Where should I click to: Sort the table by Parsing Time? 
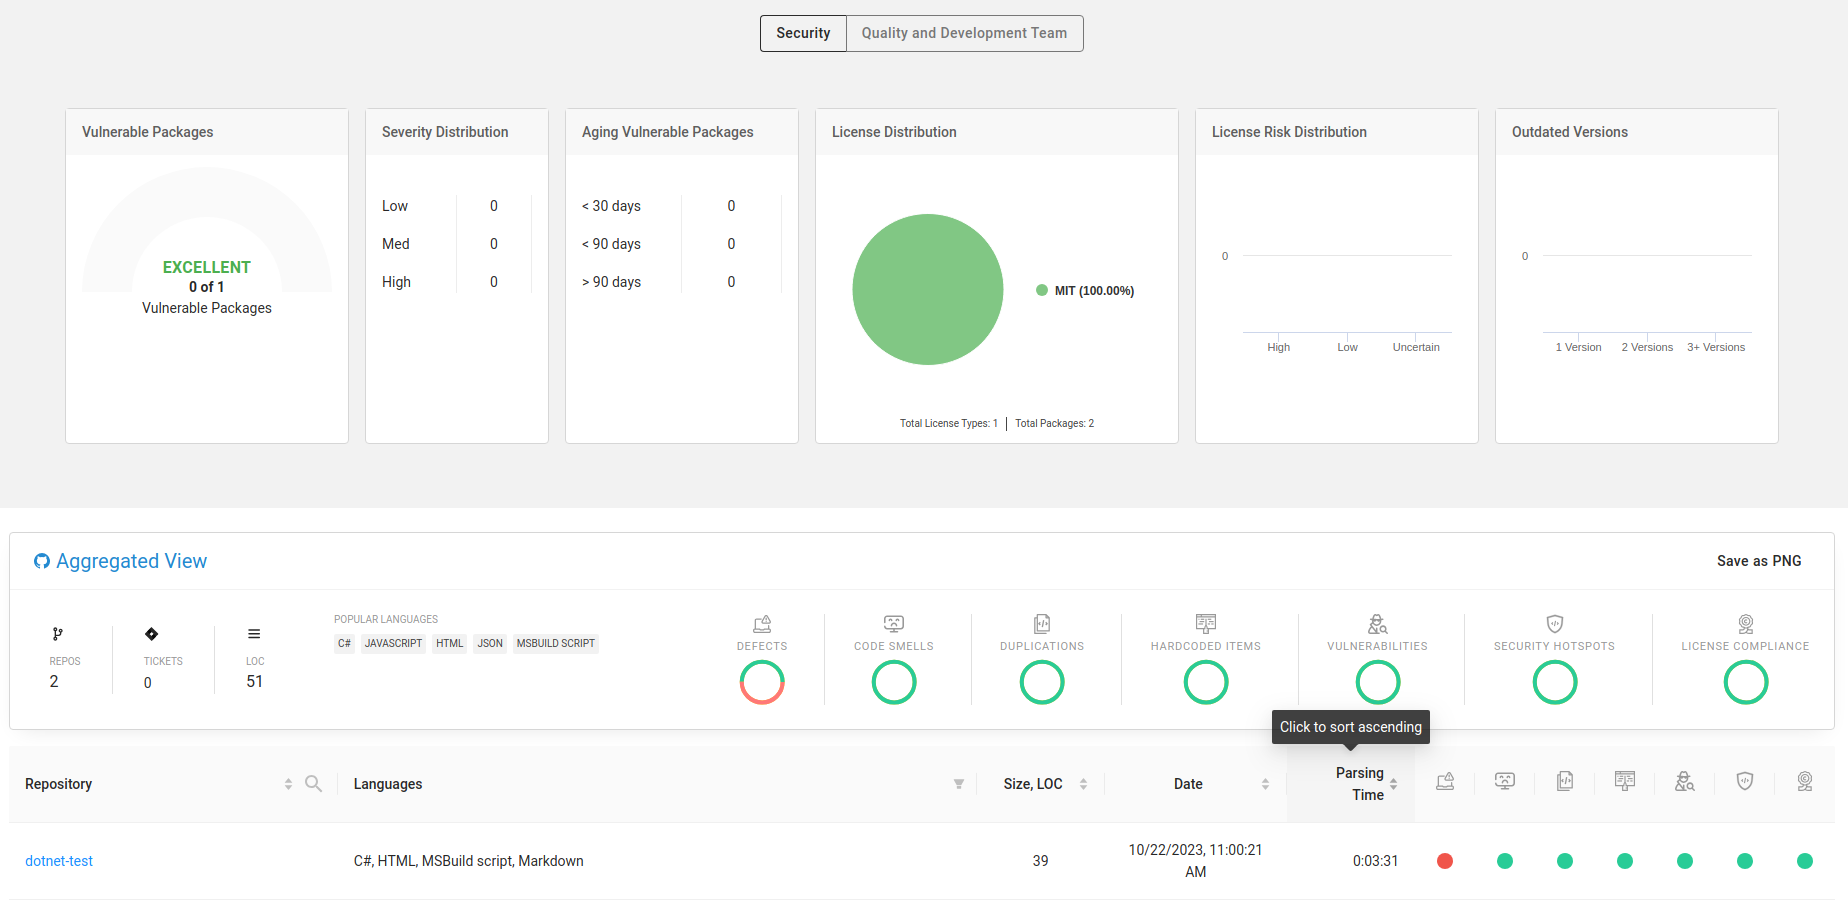[1393, 785]
